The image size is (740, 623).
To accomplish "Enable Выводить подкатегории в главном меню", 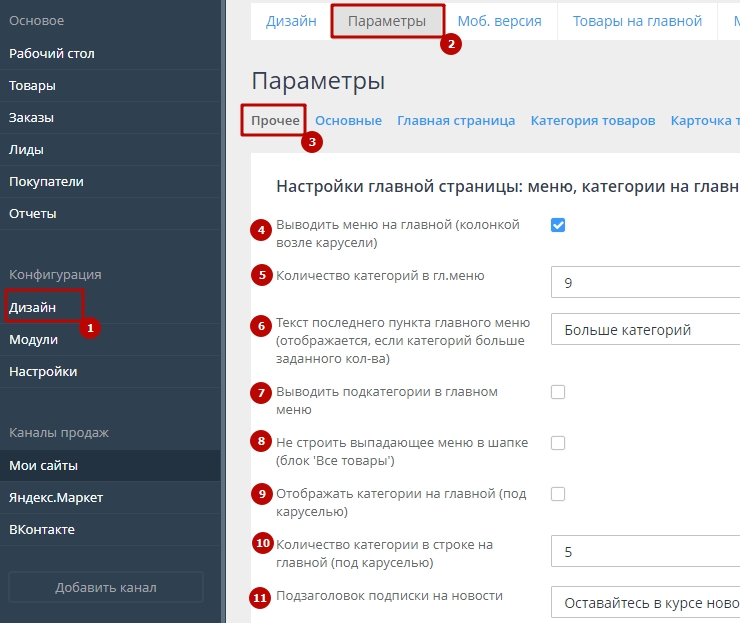I will (558, 392).
